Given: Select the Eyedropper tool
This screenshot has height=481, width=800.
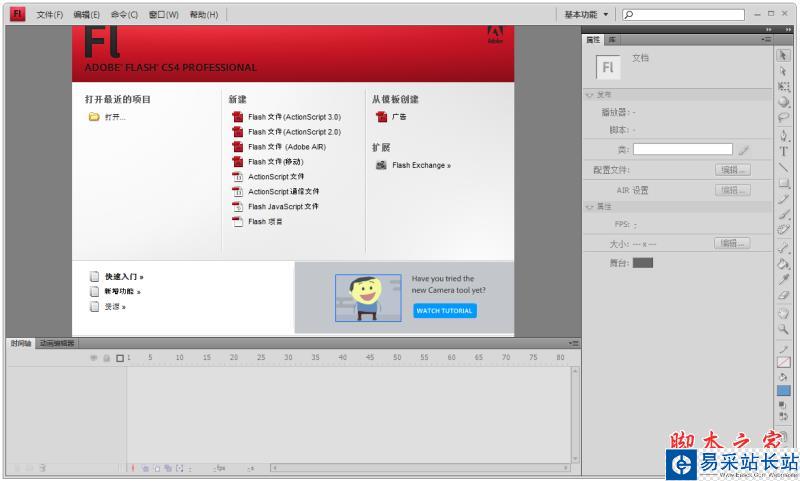Looking at the screenshot, I should pyautogui.click(x=783, y=280).
